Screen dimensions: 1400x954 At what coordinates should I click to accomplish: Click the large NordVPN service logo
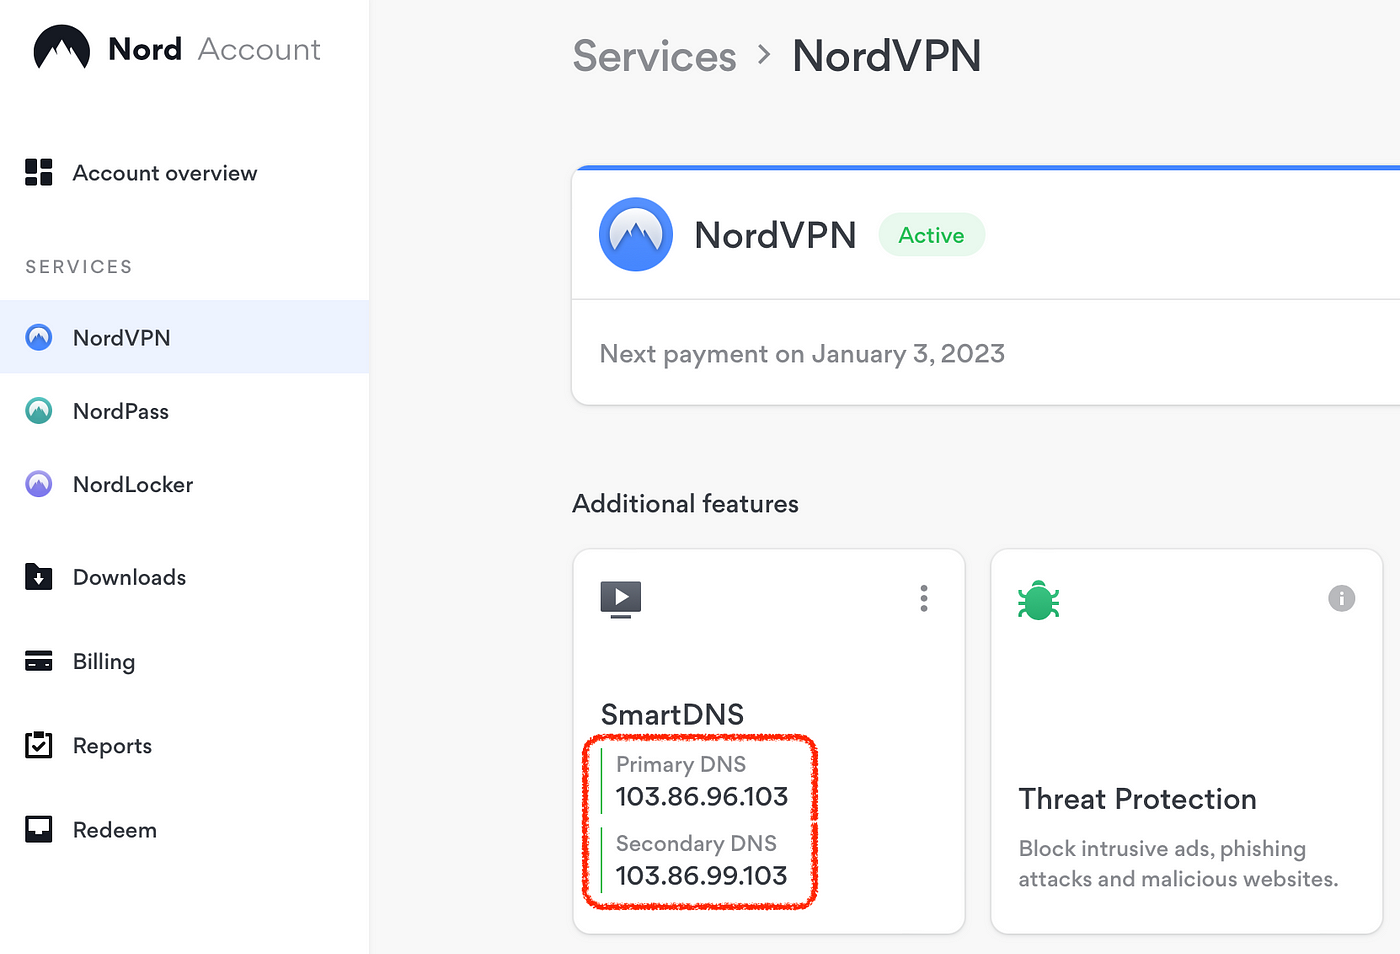pos(636,235)
